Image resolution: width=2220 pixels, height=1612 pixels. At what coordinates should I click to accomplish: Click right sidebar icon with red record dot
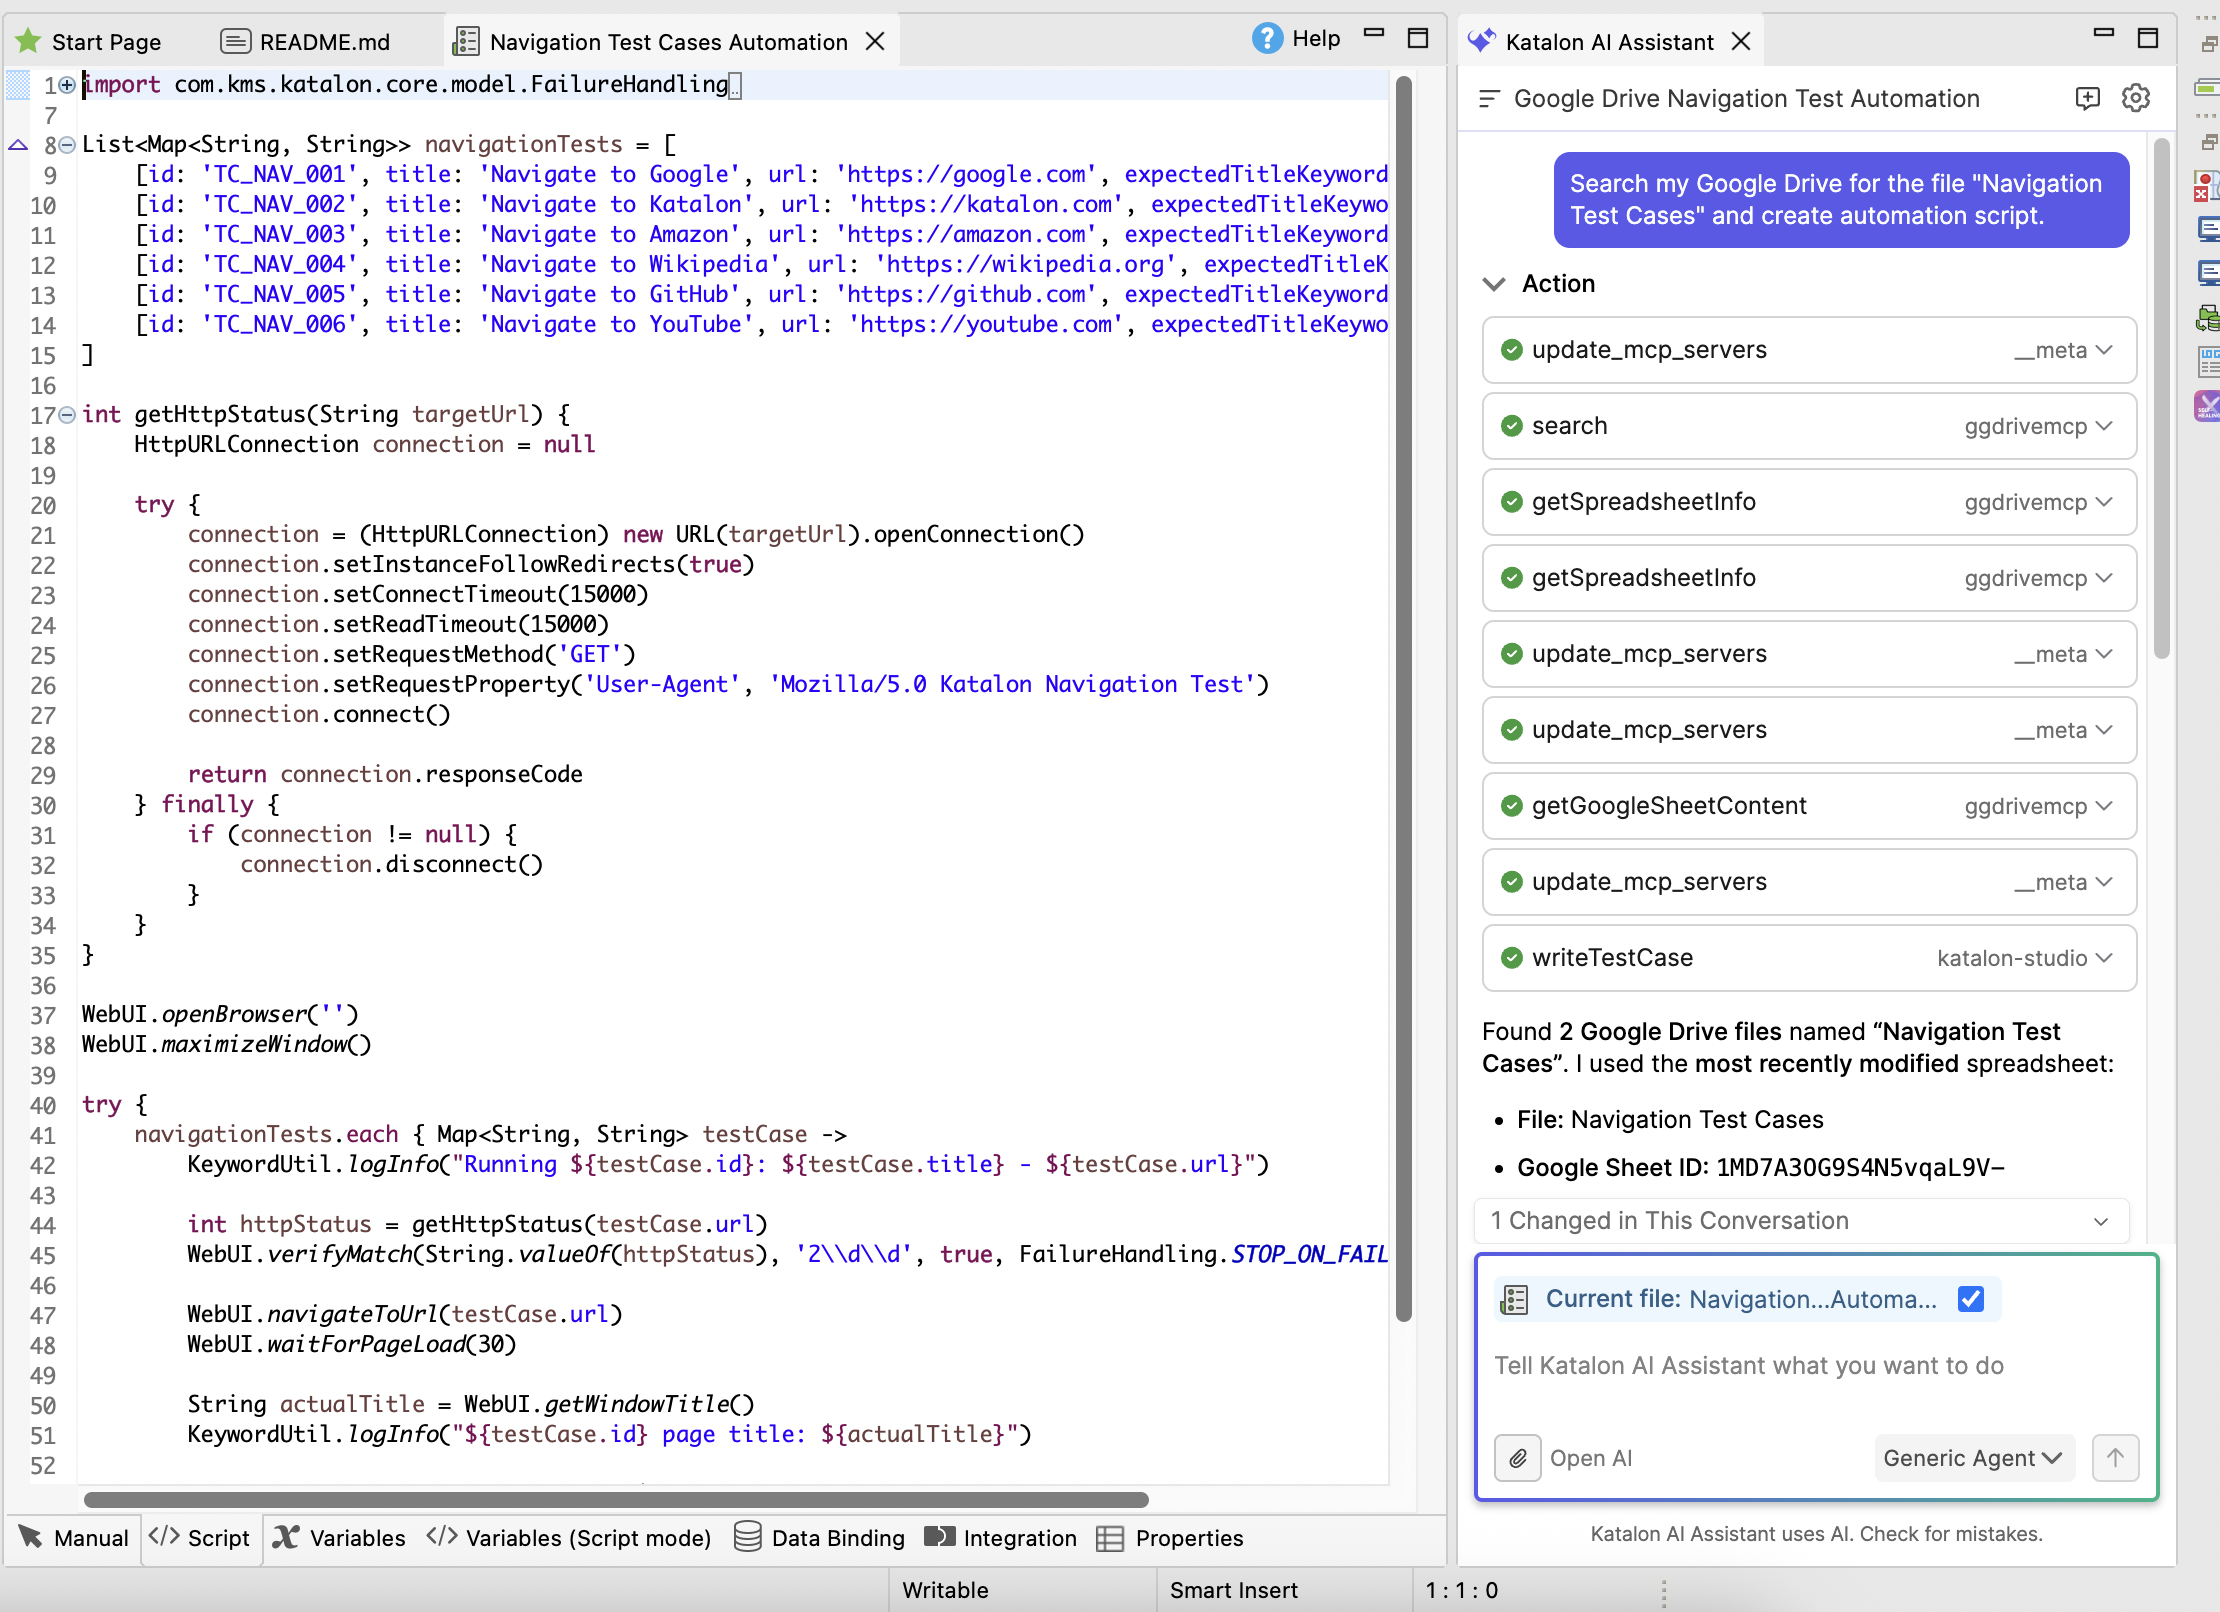pos(2207,186)
